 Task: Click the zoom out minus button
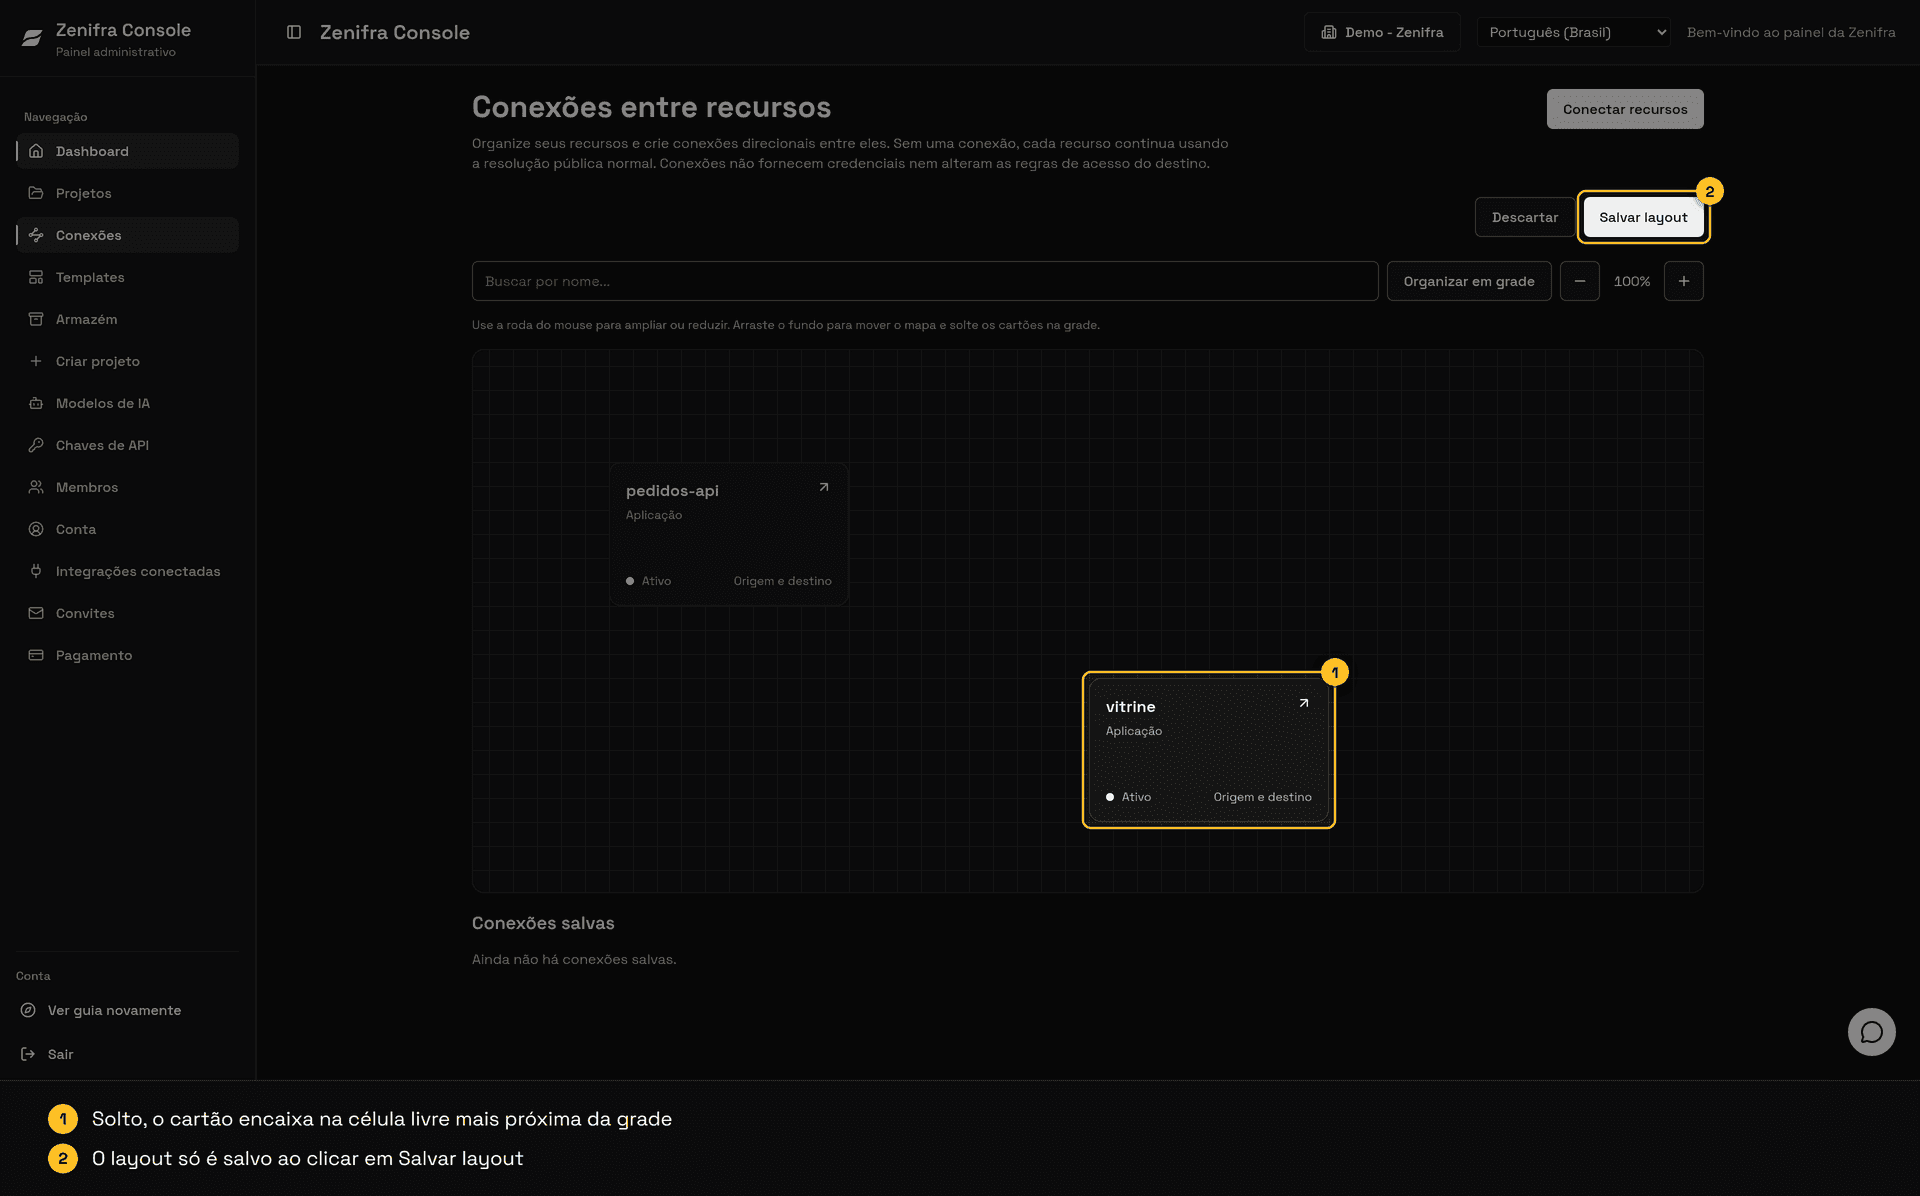[x=1579, y=281]
